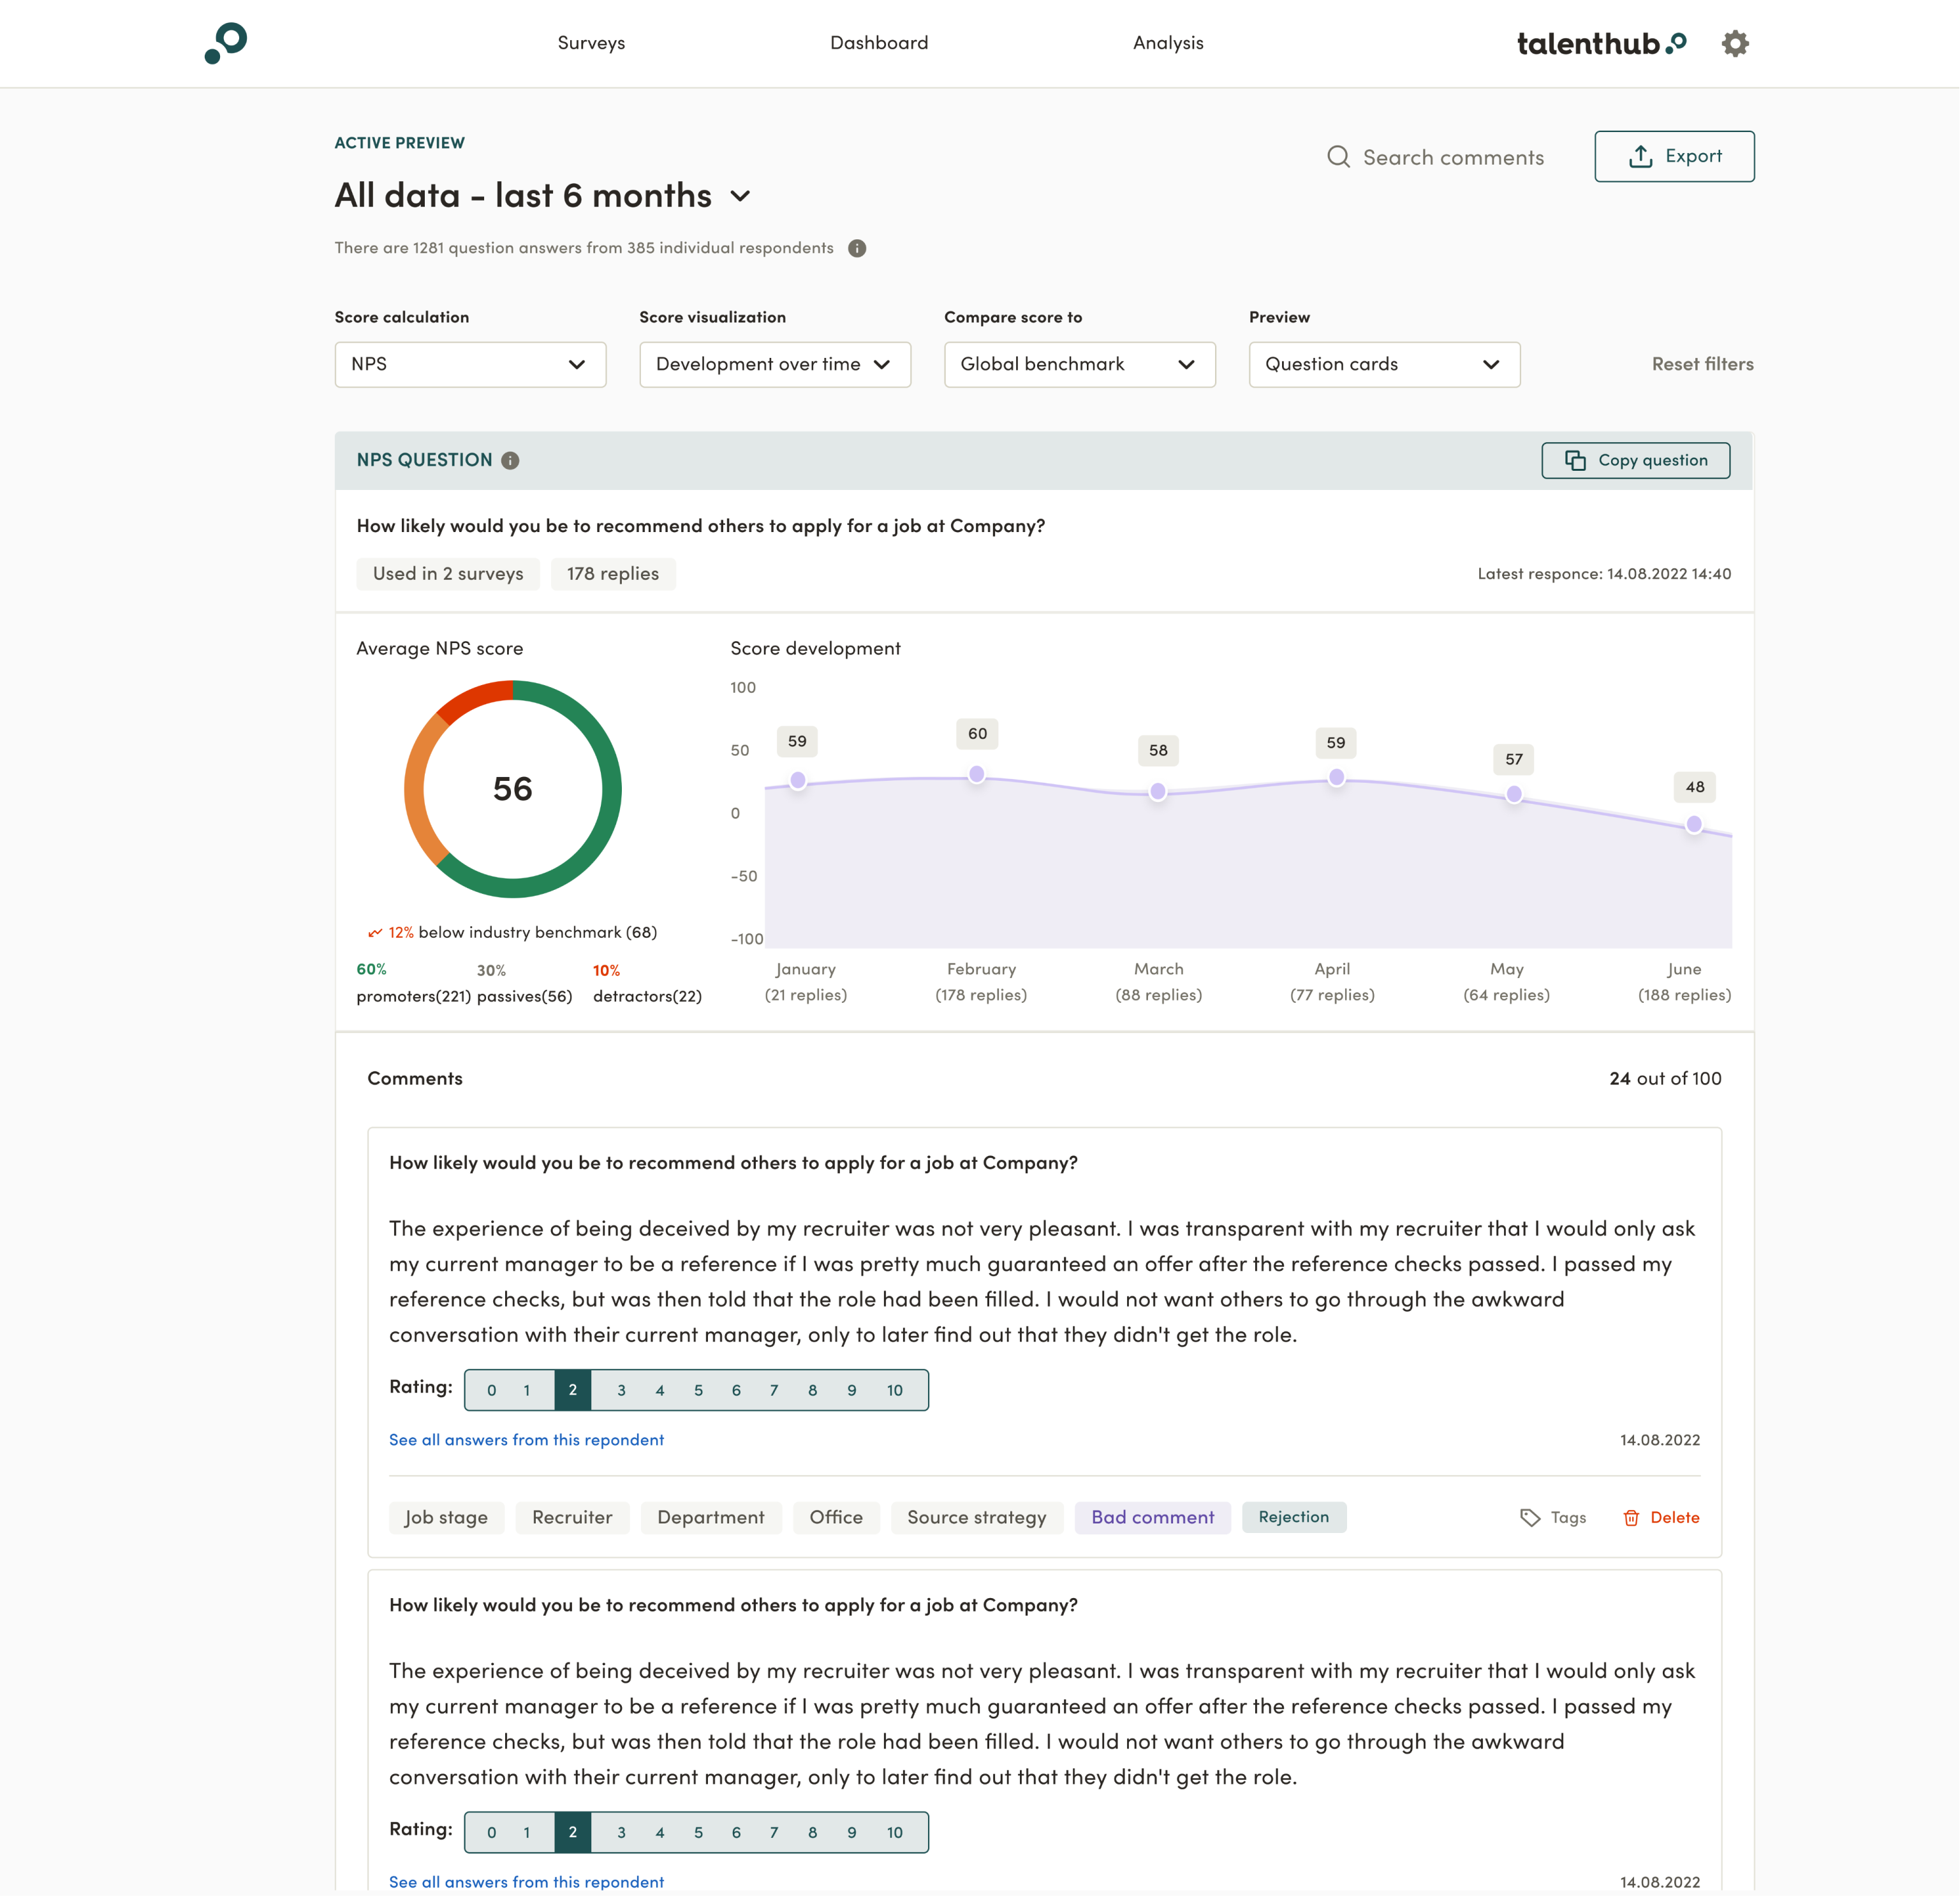This screenshot has height=1896, width=1960.
Task: Toggle the Rejection tag
Action: (1294, 1517)
